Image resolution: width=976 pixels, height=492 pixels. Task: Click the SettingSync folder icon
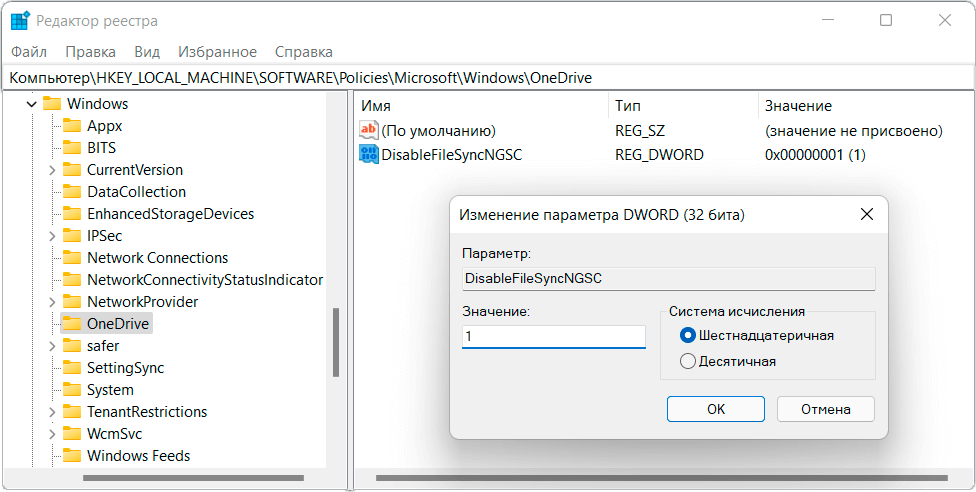(72, 368)
